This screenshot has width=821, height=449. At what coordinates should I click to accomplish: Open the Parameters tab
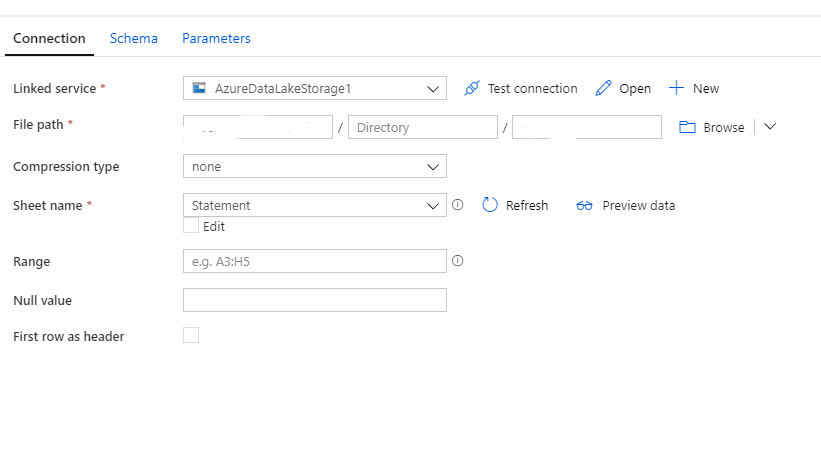[x=216, y=38]
